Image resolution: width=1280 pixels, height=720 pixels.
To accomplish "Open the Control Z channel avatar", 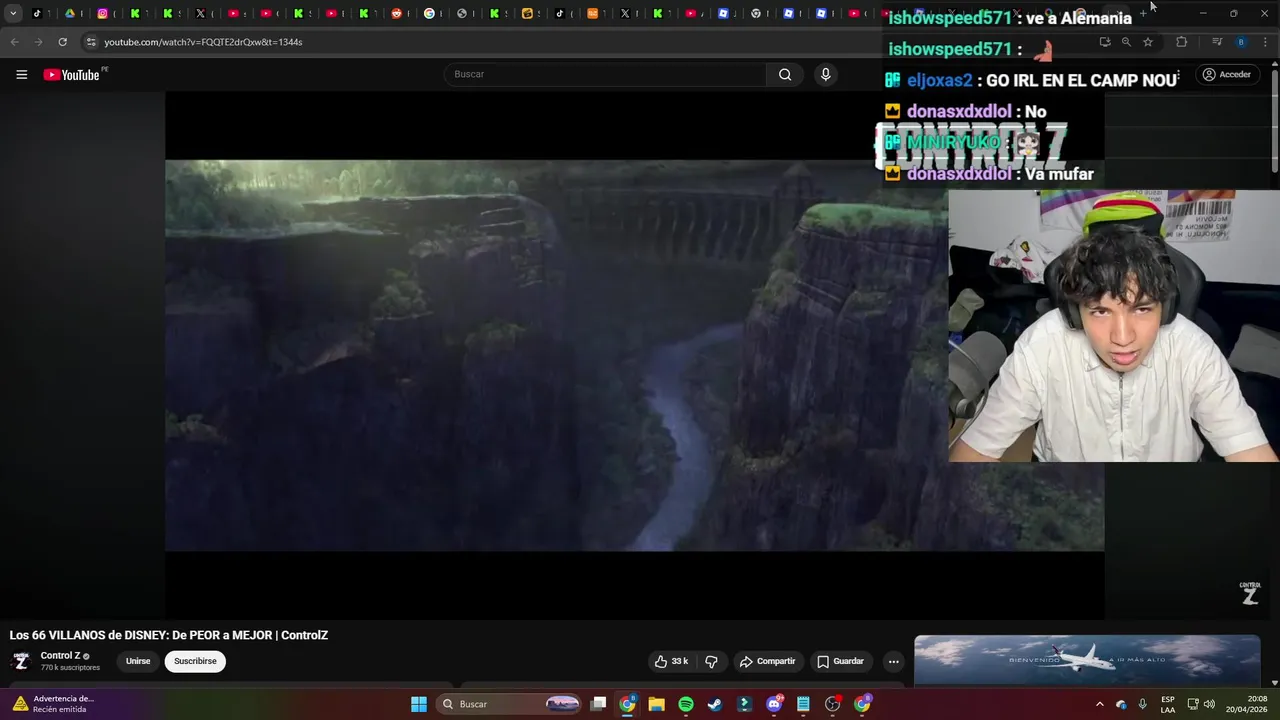I will [20, 661].
